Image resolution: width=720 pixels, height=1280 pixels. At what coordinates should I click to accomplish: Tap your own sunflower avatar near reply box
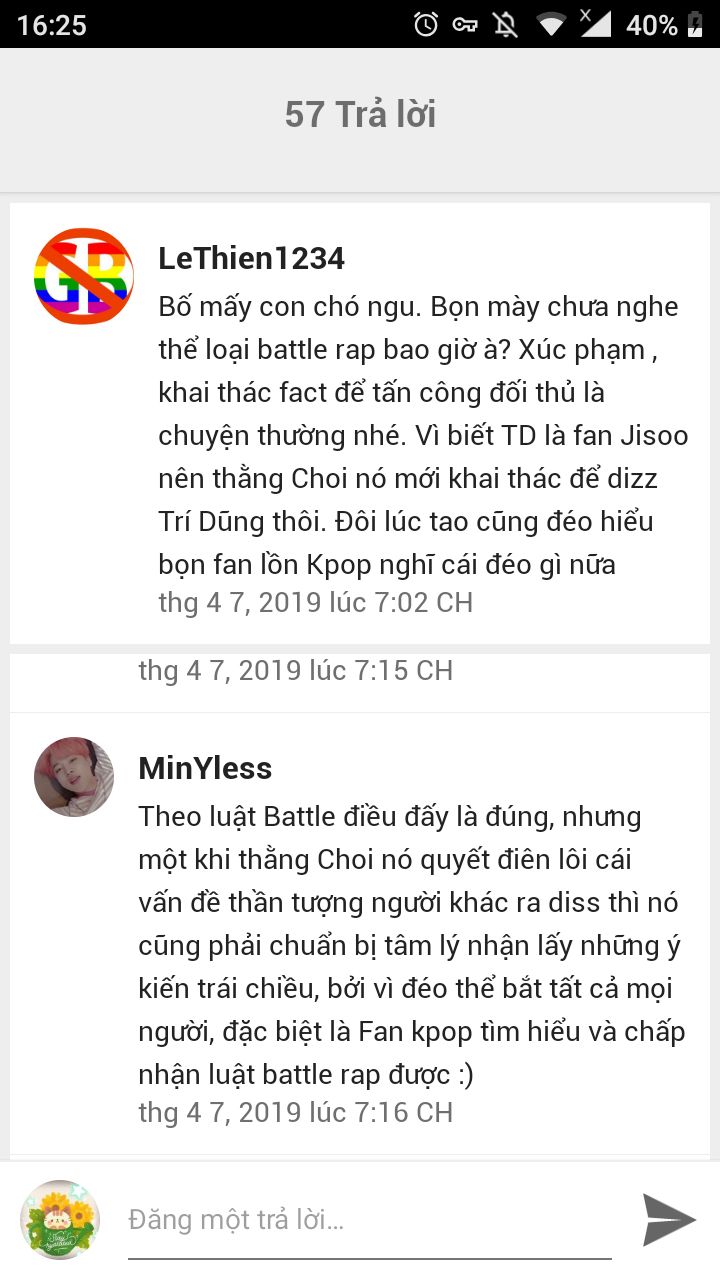60,1219
